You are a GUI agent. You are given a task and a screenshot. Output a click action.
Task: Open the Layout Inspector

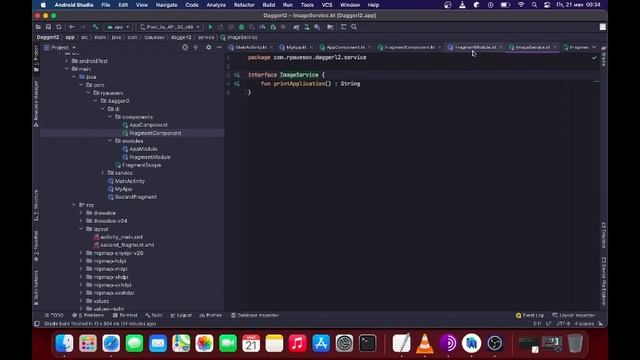tap(573, 316)
